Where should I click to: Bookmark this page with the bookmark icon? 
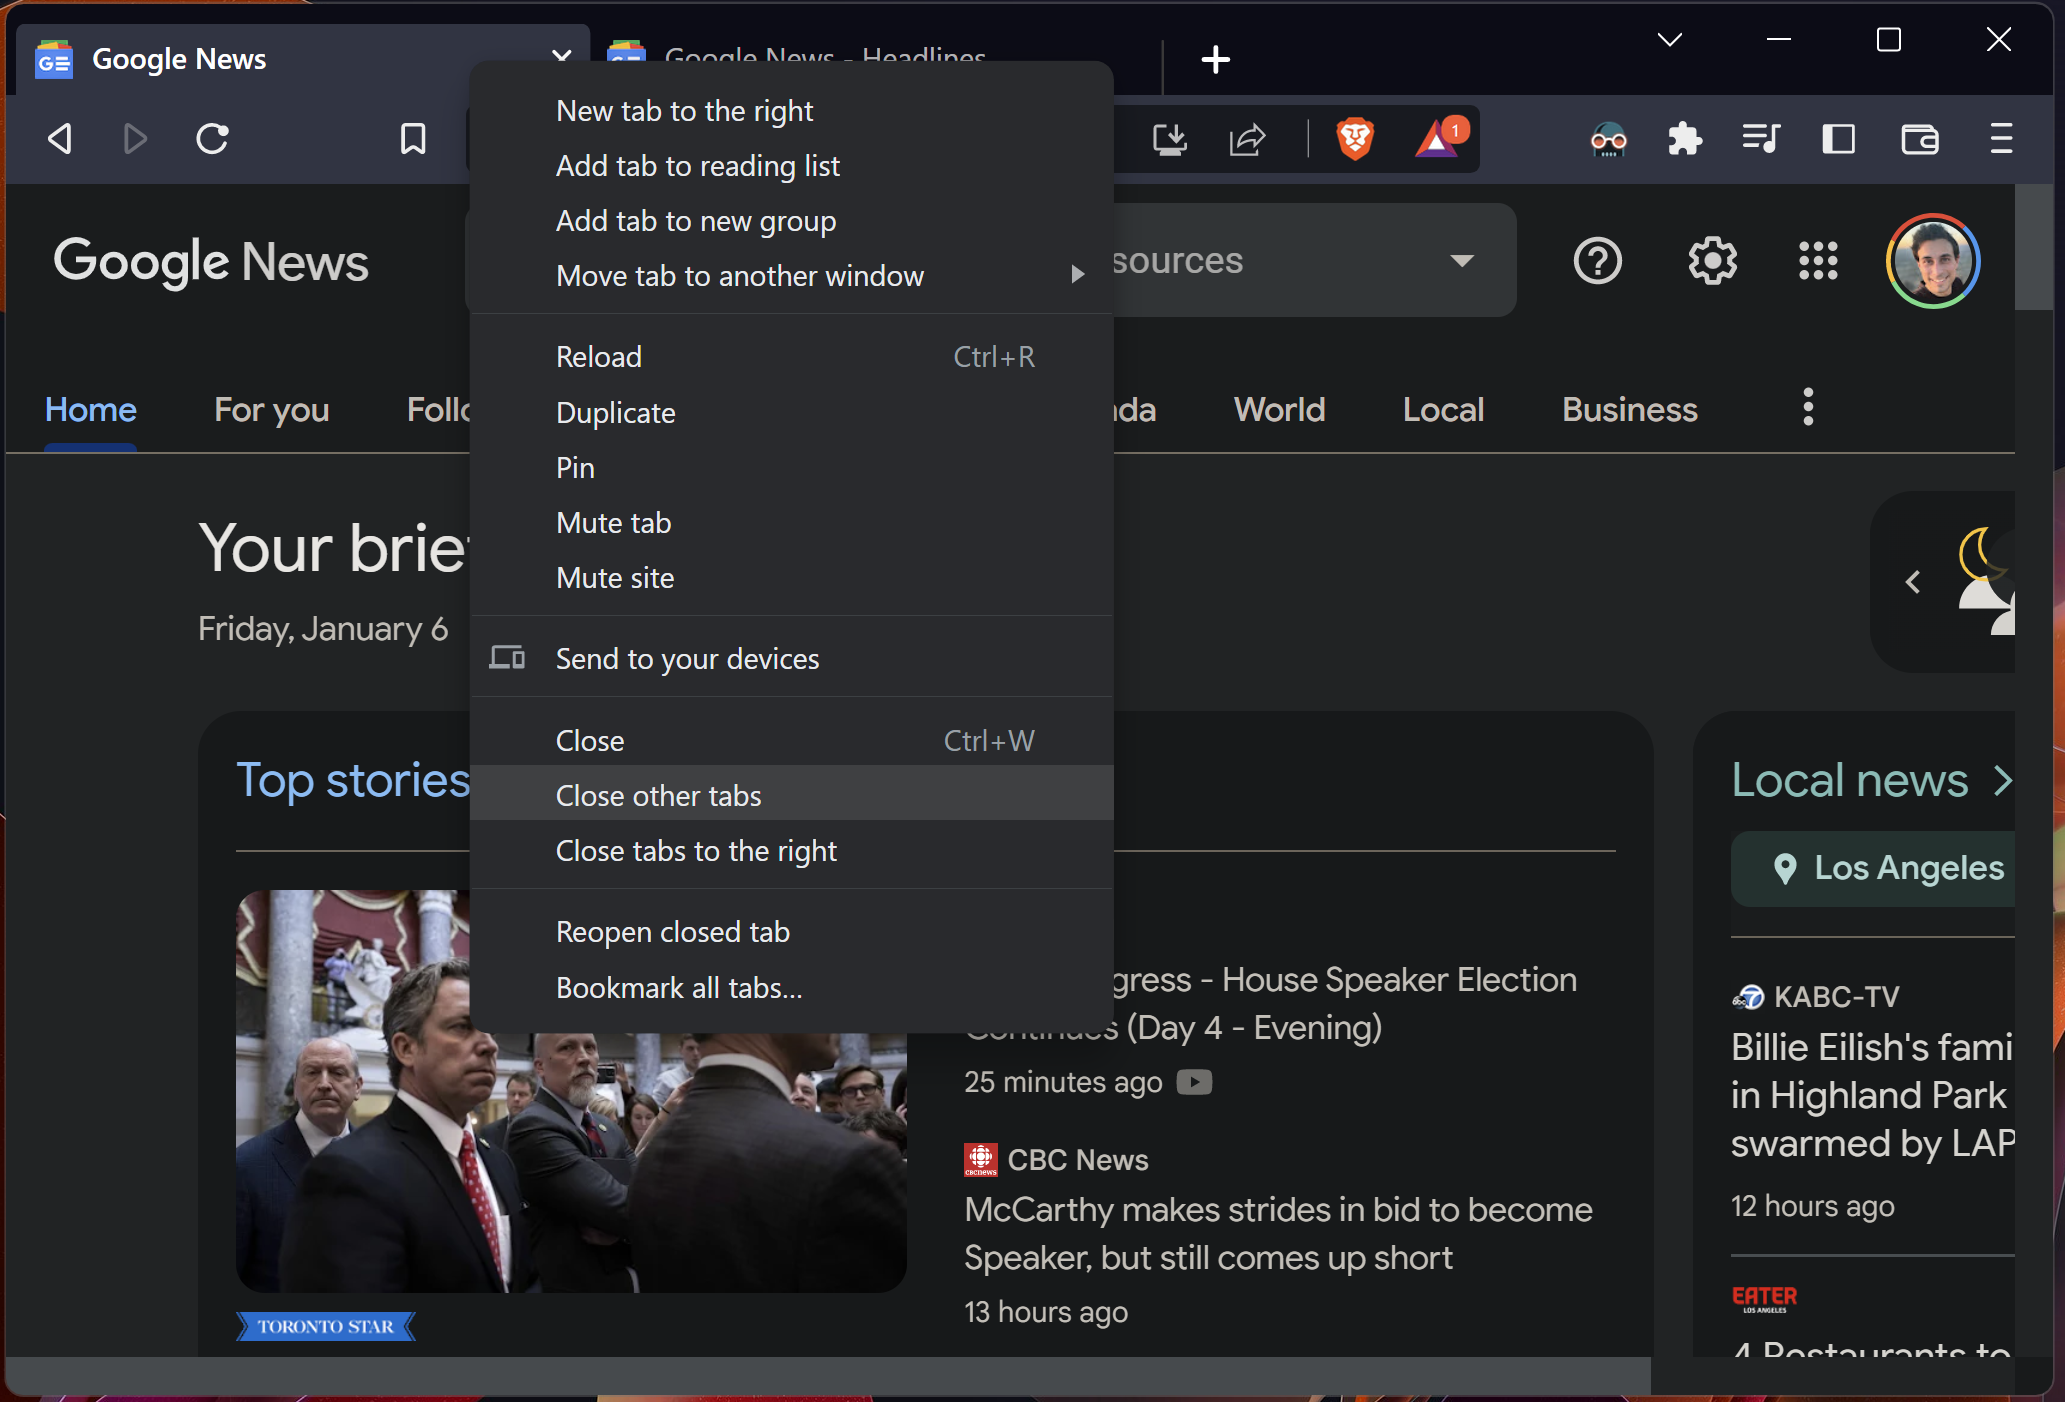(x=413, y=138)
